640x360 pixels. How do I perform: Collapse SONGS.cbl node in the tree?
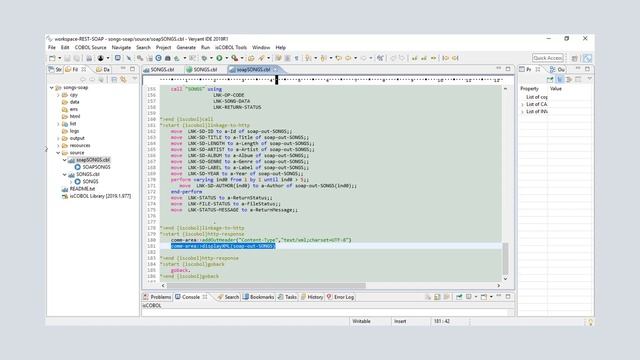point(65,175)
